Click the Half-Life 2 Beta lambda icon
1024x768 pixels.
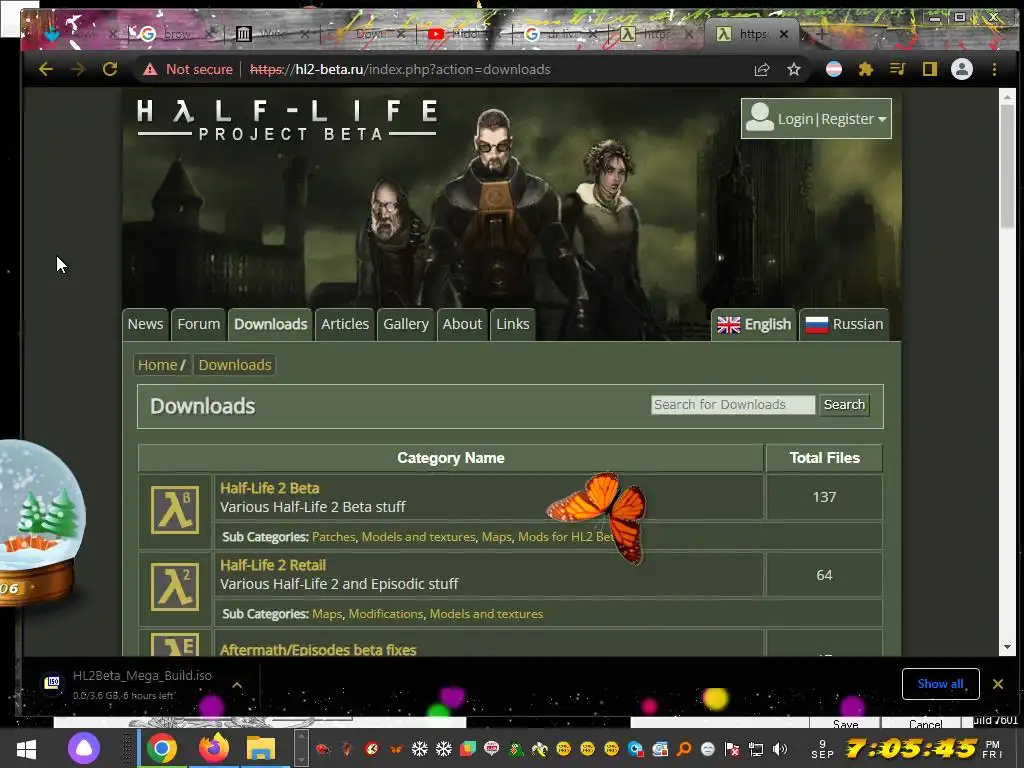[x=175, y=509]
